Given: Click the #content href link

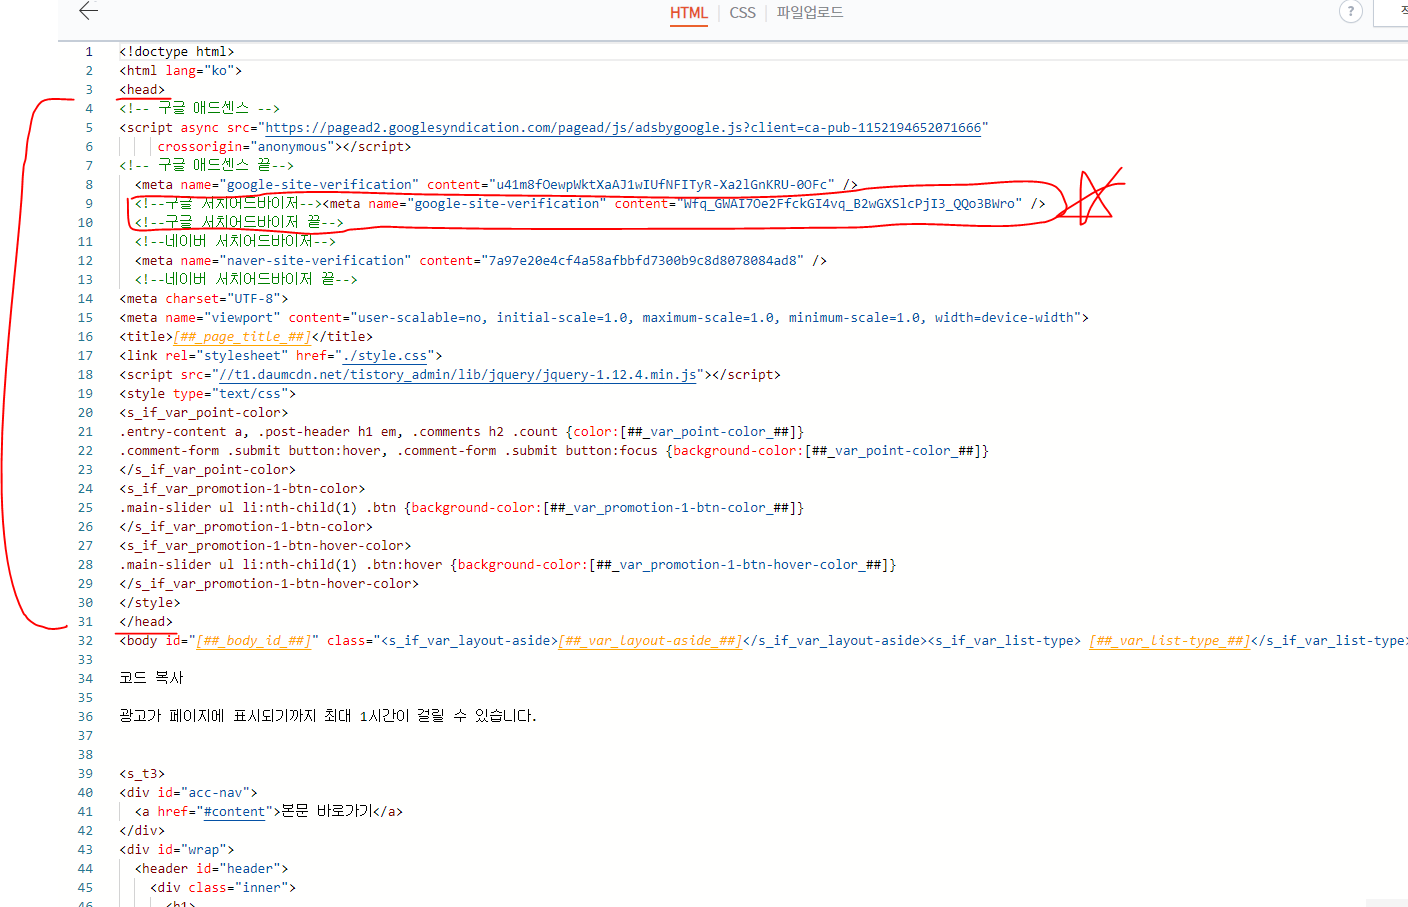Looking at the screenshot, I should point(234,812).
